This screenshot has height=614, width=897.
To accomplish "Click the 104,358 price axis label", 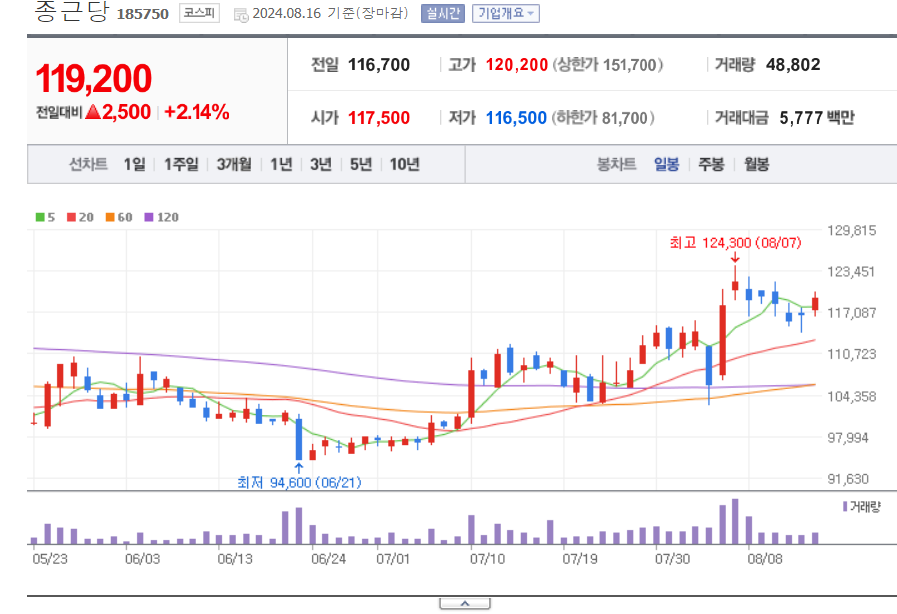I will click(852, 396).
